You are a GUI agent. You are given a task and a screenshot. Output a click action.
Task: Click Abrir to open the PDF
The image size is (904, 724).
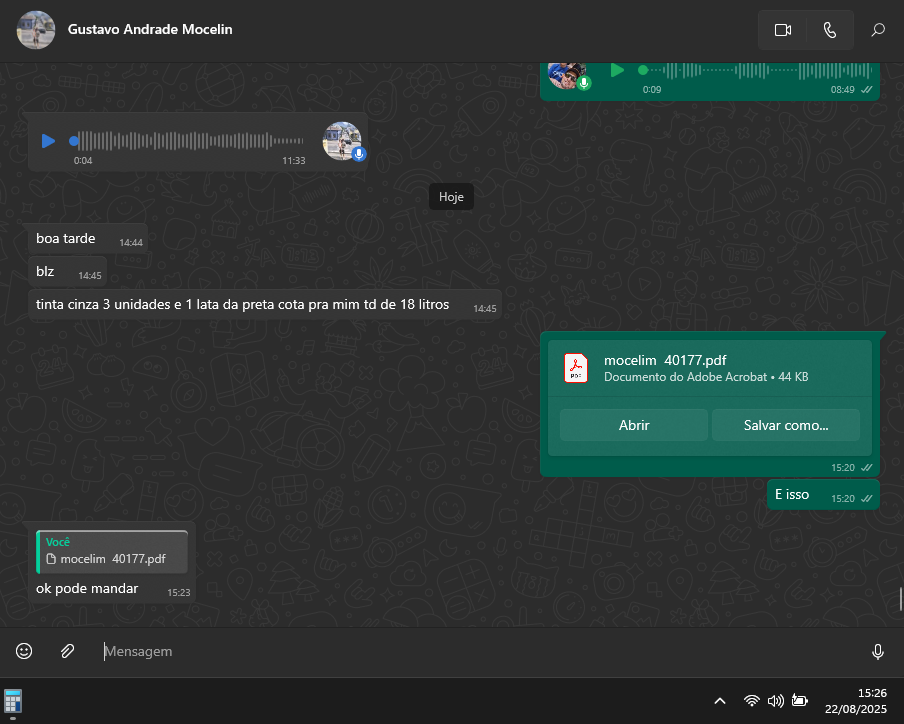tap(634, 425)
